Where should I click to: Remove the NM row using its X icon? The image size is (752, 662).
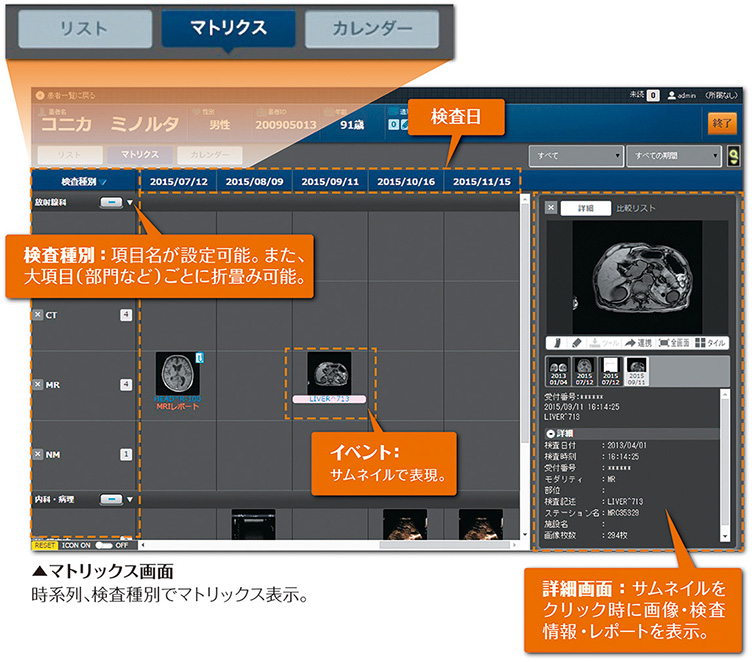point(38,454)
